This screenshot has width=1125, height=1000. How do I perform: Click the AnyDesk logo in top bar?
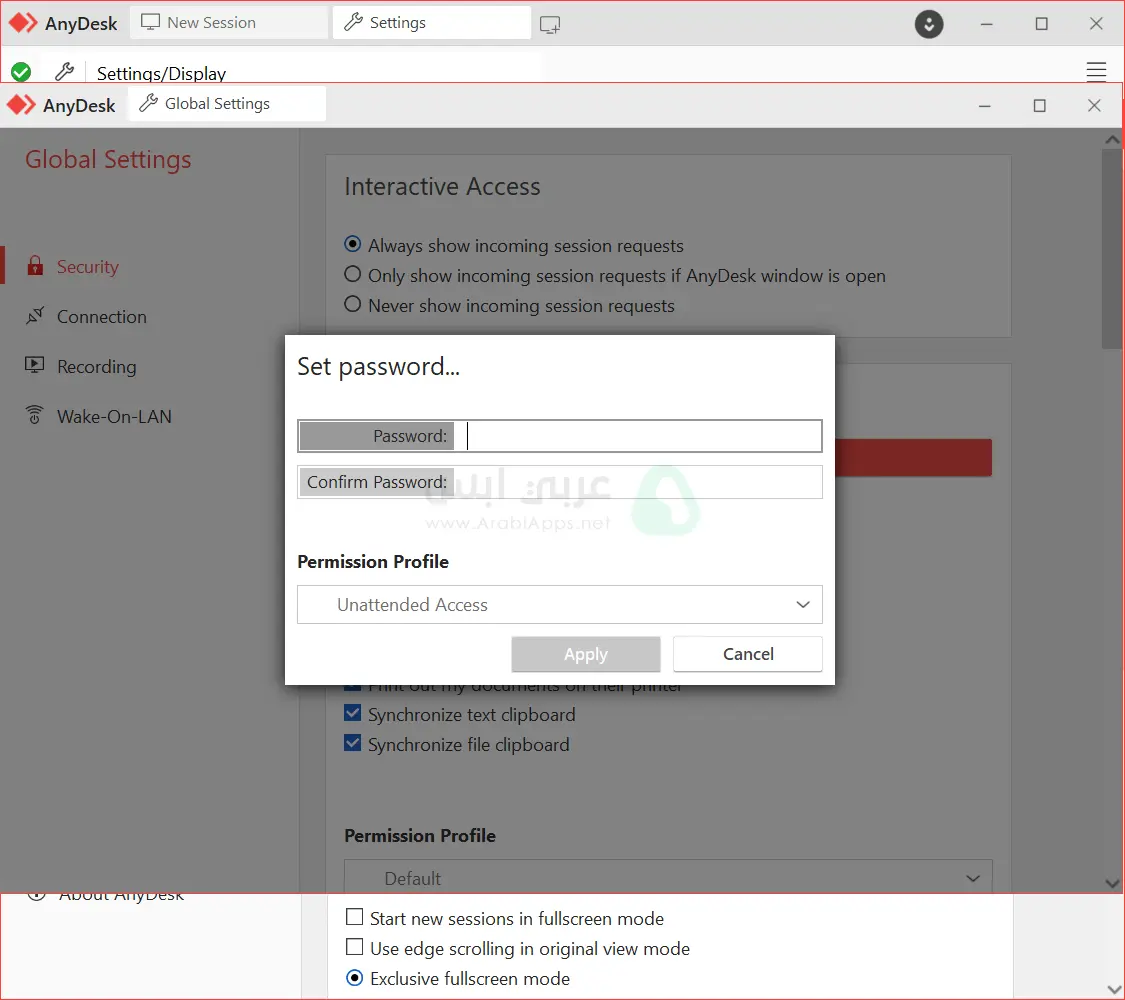23,23
